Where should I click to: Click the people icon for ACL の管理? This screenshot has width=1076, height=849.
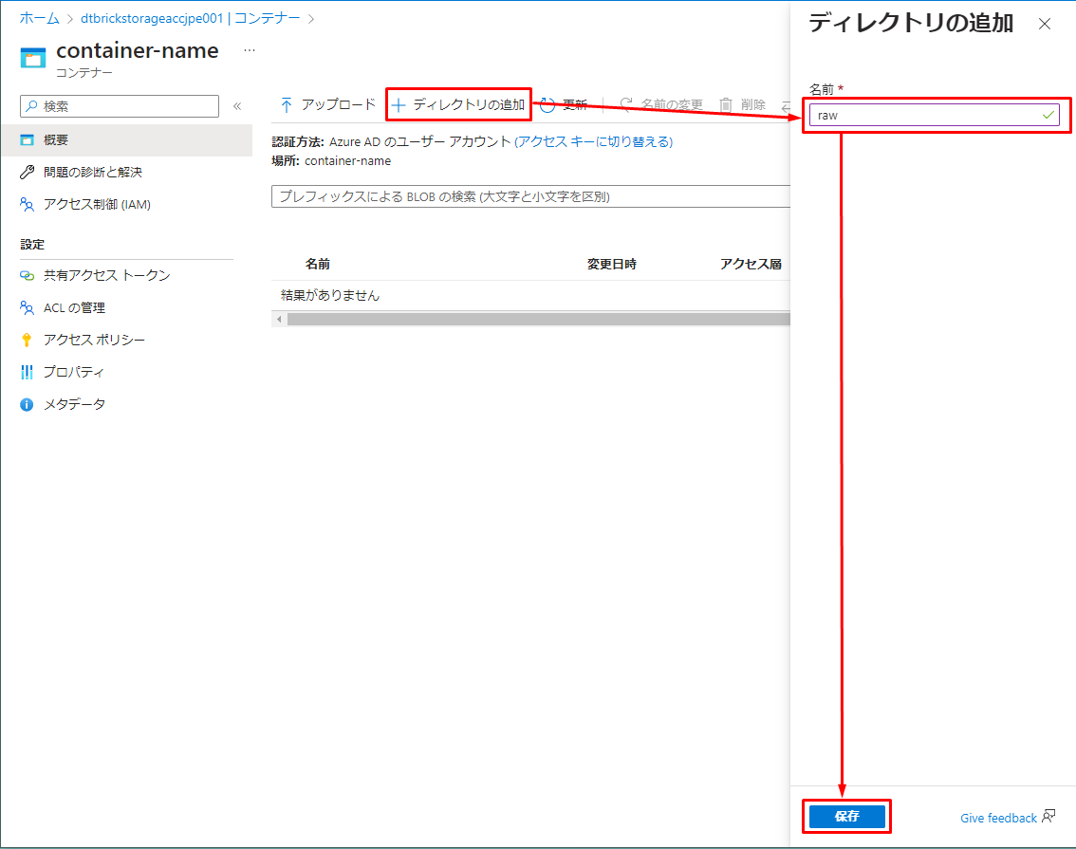coord(27,307)
